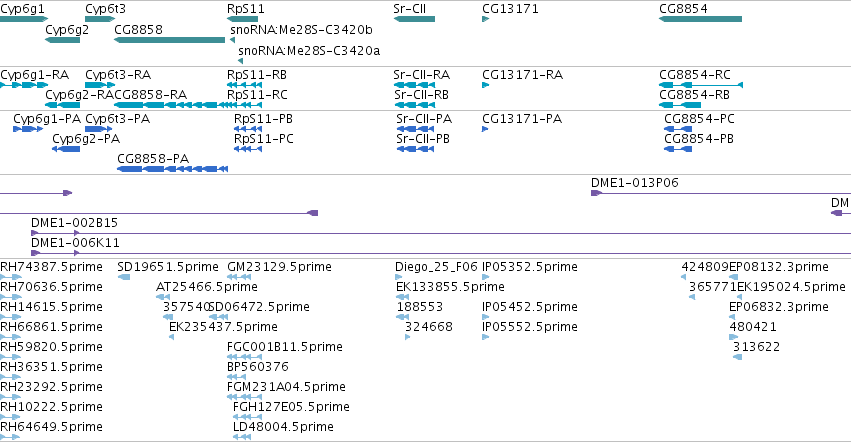This screenshot has height=442, width=851.
Task: Click the Sr-CII-PA protein label
Action: pyautogui.click(x=424, y=118)
